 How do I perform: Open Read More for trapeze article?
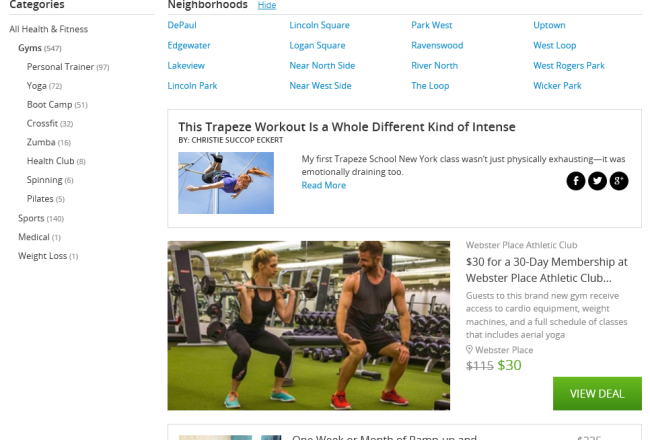[x=324, y=185]
